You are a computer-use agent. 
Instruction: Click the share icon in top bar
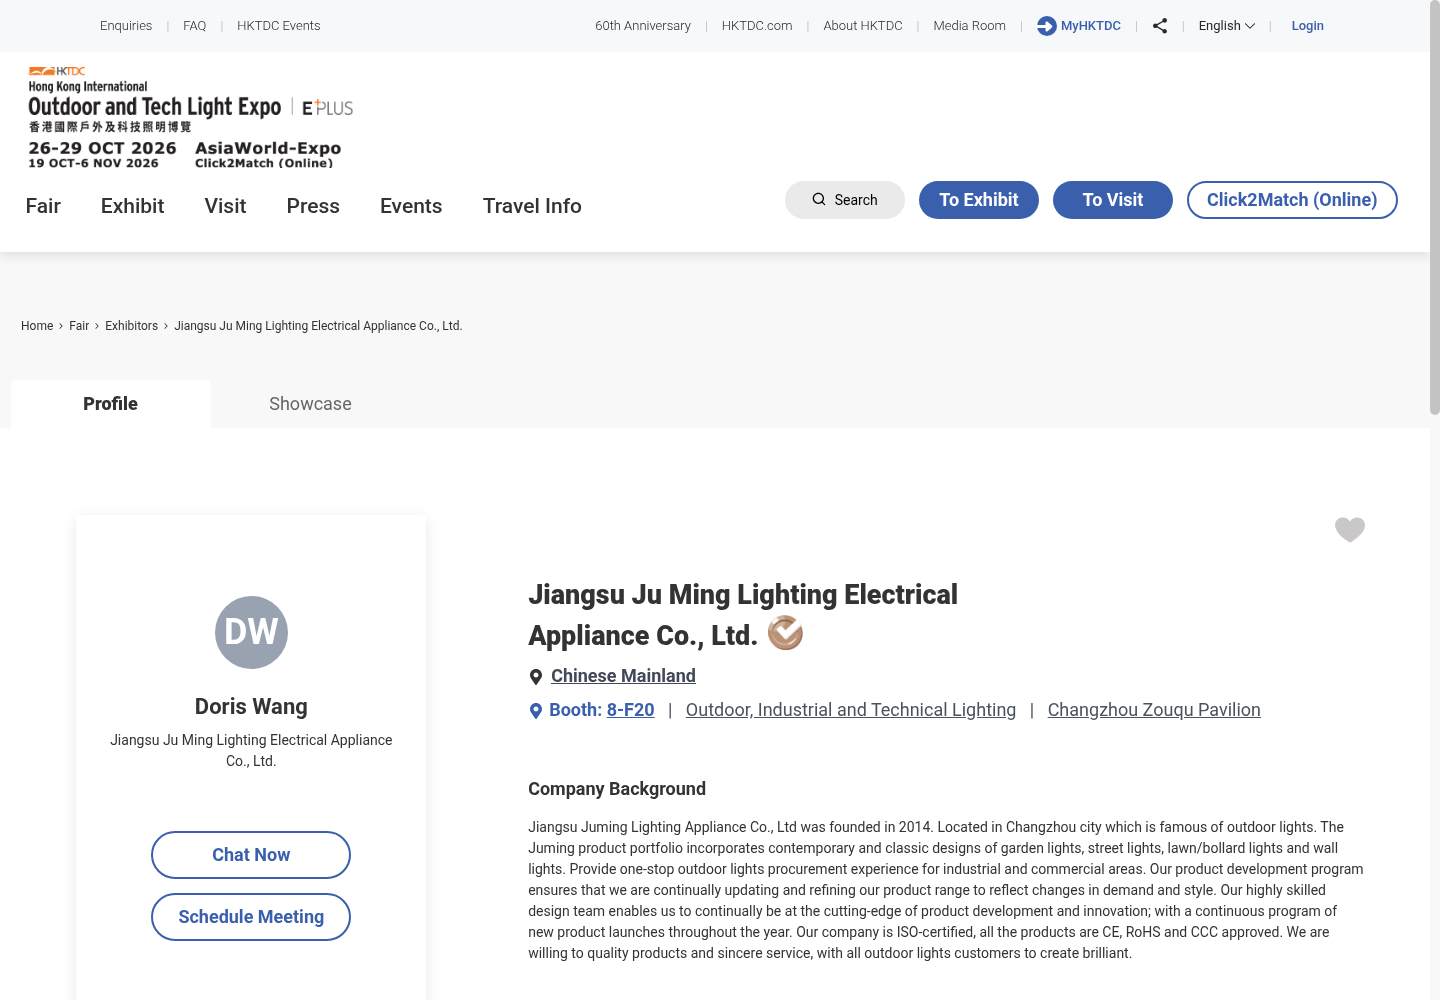(1160, 26)
